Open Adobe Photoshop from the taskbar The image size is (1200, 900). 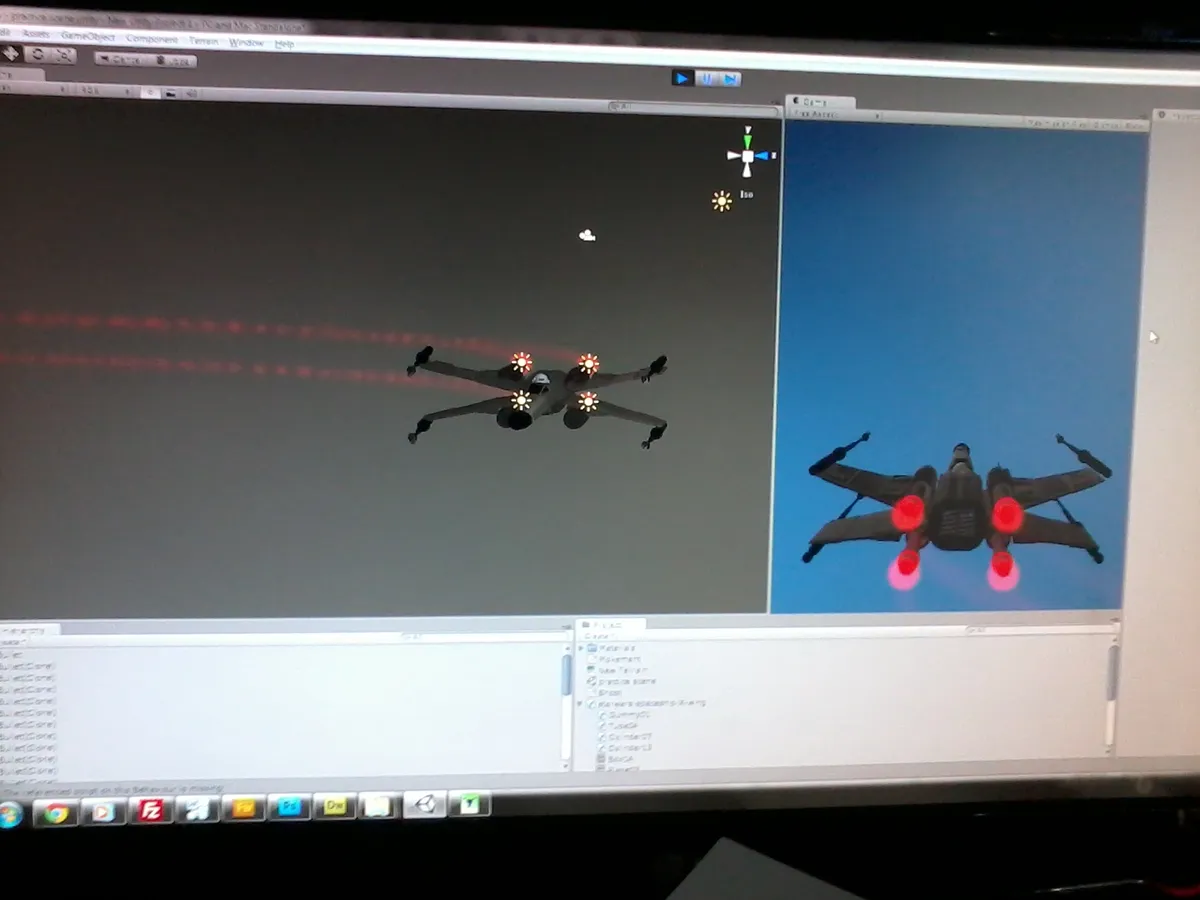click(x=290, y=807)
